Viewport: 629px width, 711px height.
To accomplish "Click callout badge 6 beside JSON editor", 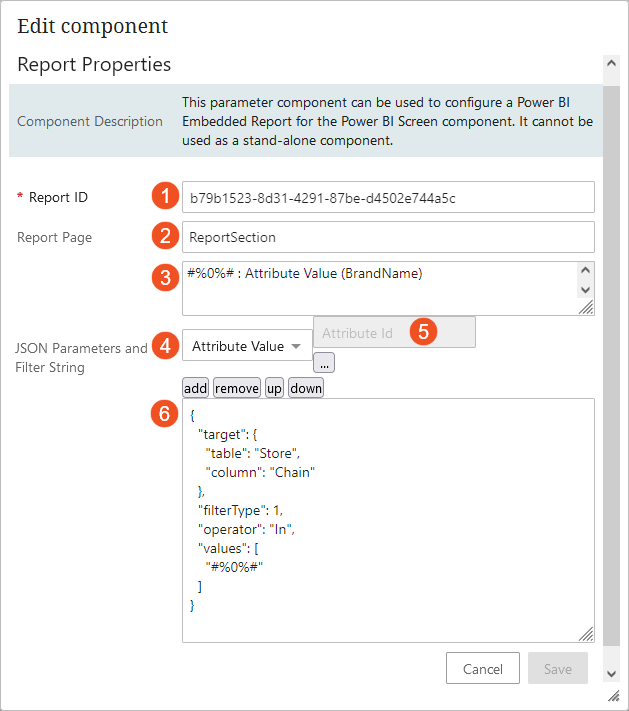I will coord(166,414).
